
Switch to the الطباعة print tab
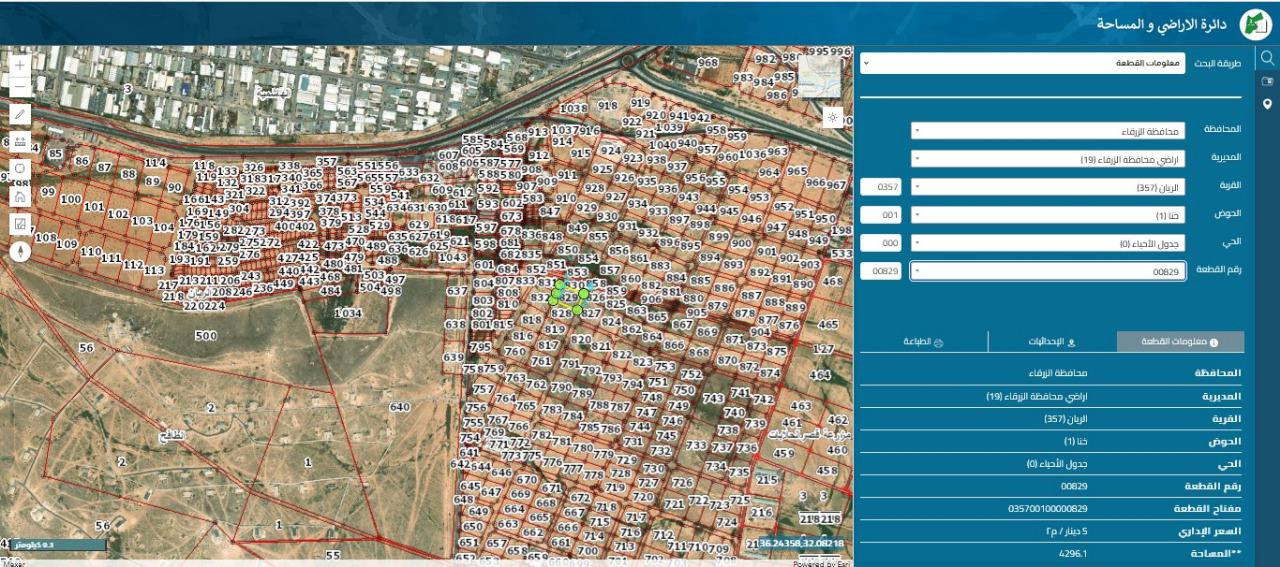point(923,342)
